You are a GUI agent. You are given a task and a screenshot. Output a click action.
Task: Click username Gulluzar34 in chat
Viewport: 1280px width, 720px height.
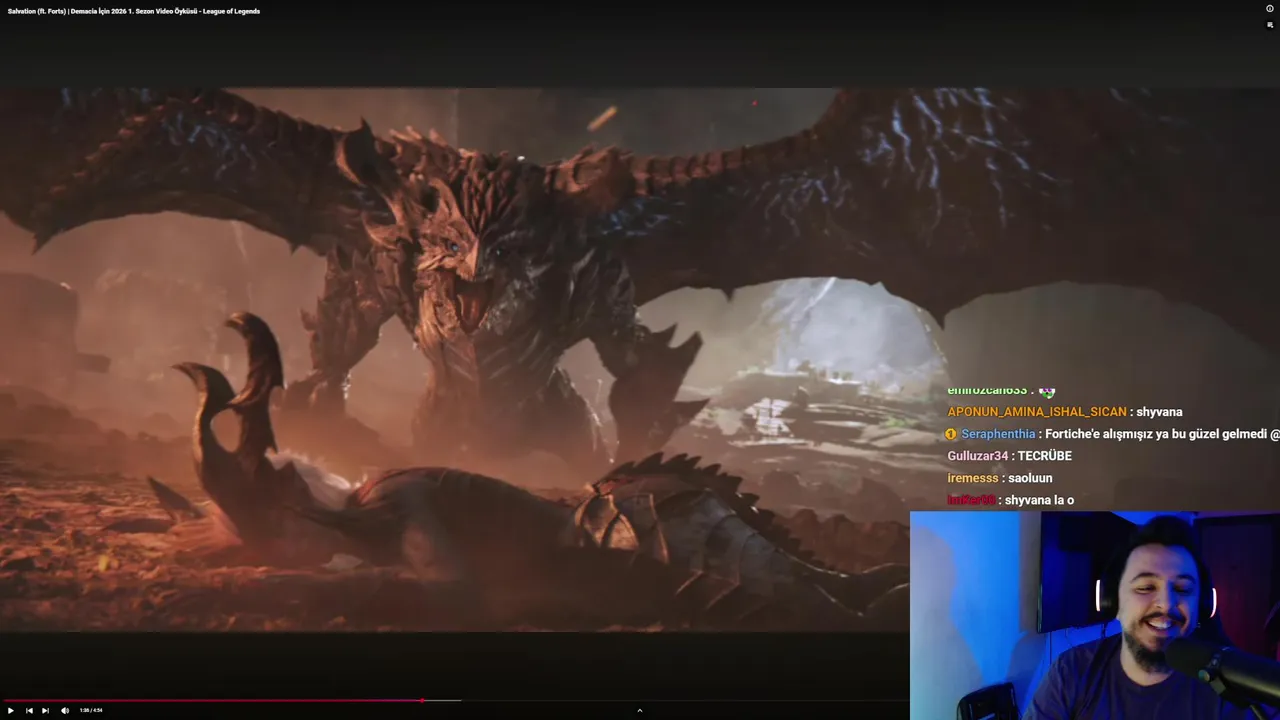pyautogui.click(x=978, y=456)
